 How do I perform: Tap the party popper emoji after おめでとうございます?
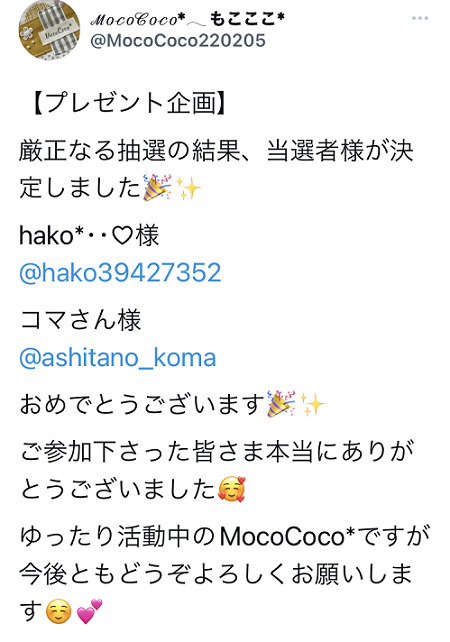coord(281,404)
